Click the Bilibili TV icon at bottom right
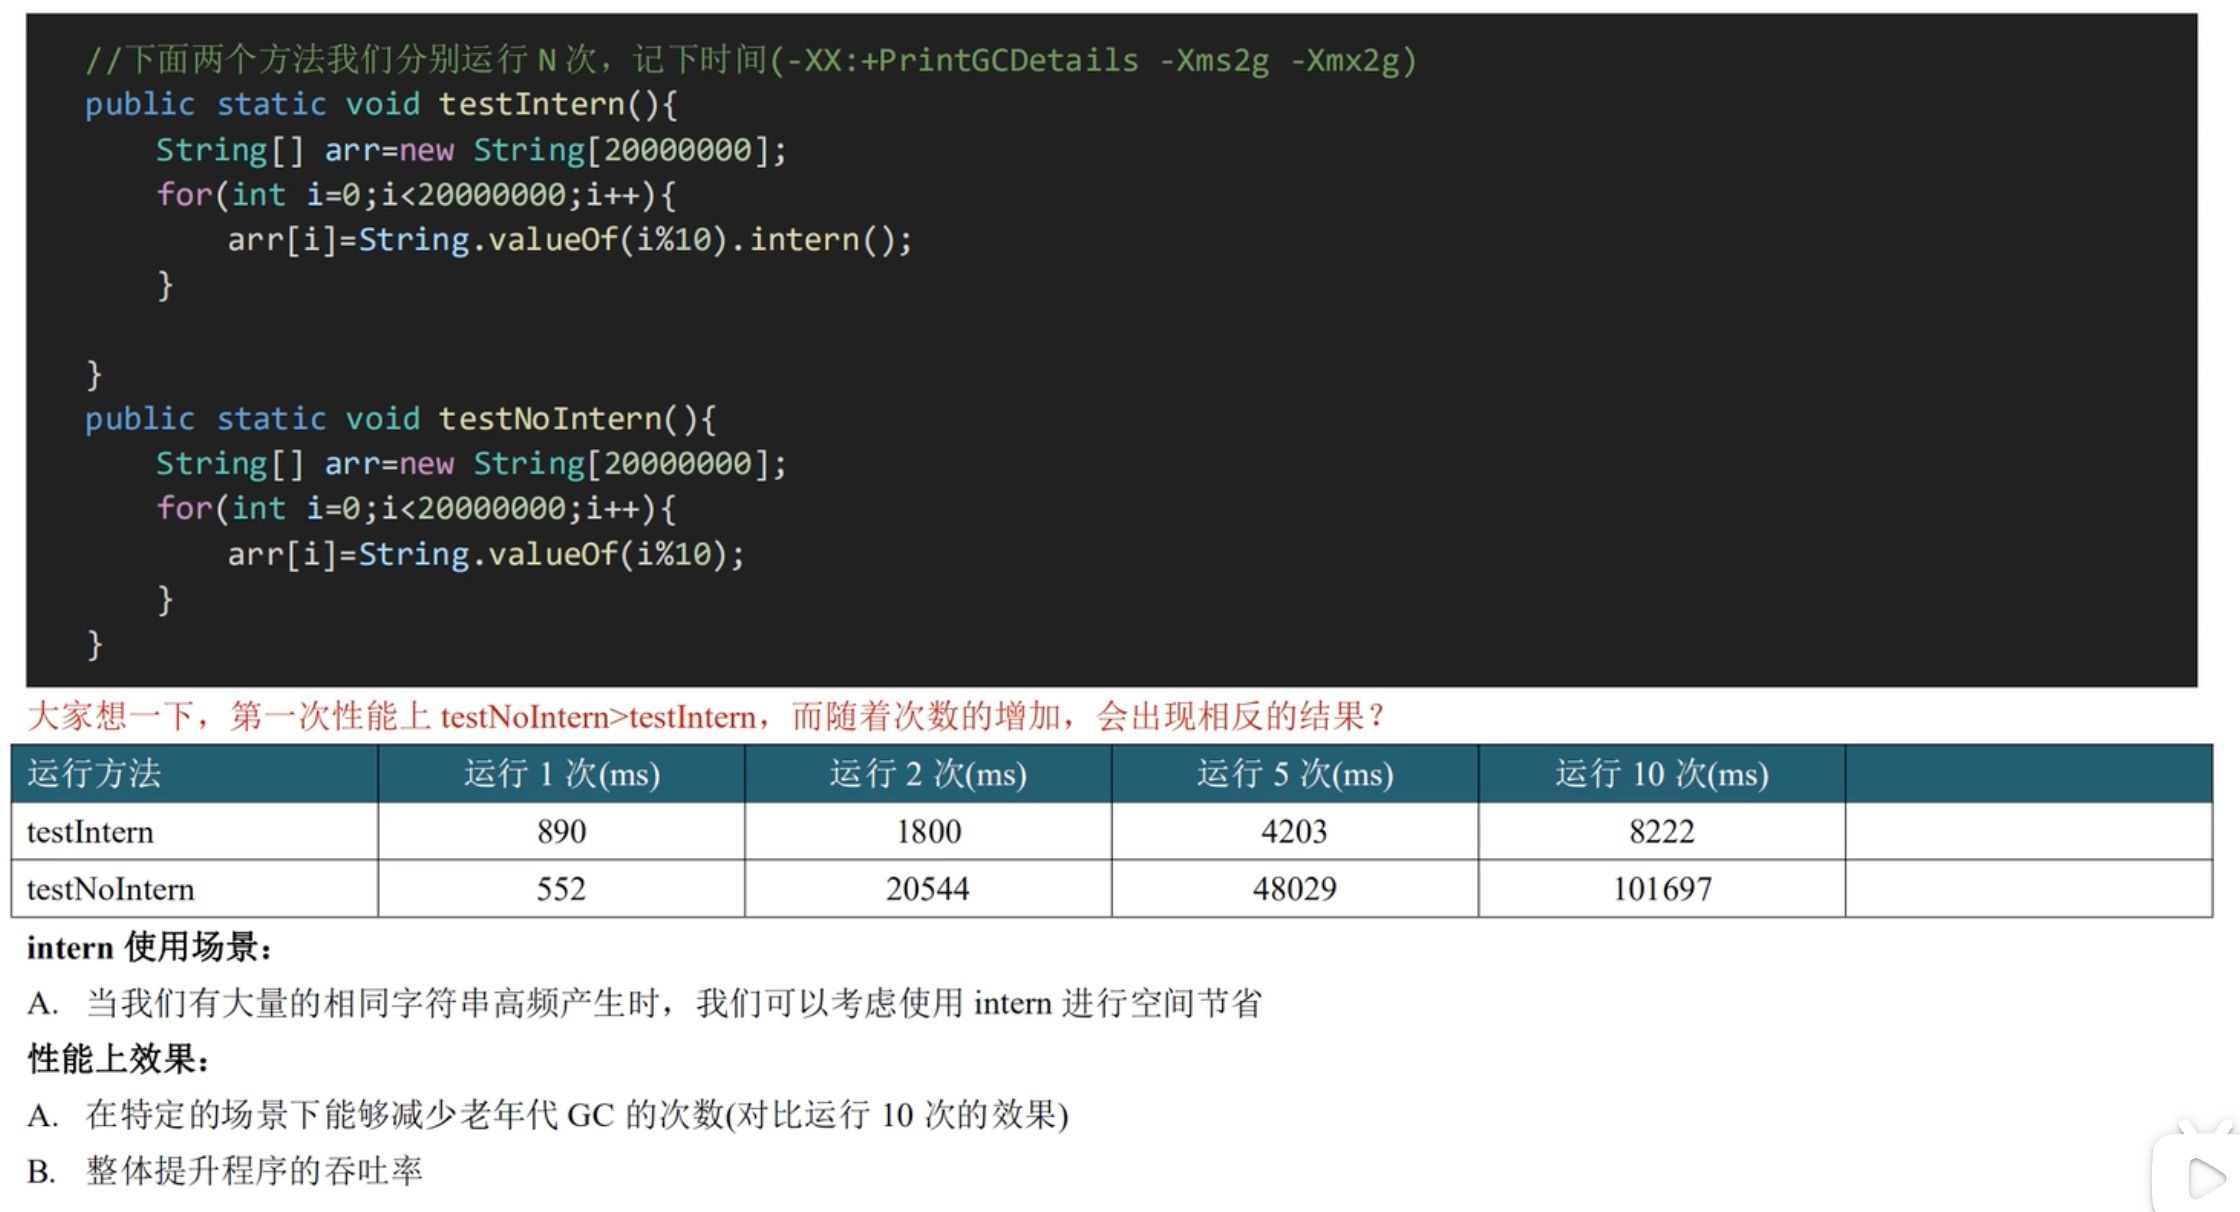The image size is (2240, 1212). coord(2197,1167)
